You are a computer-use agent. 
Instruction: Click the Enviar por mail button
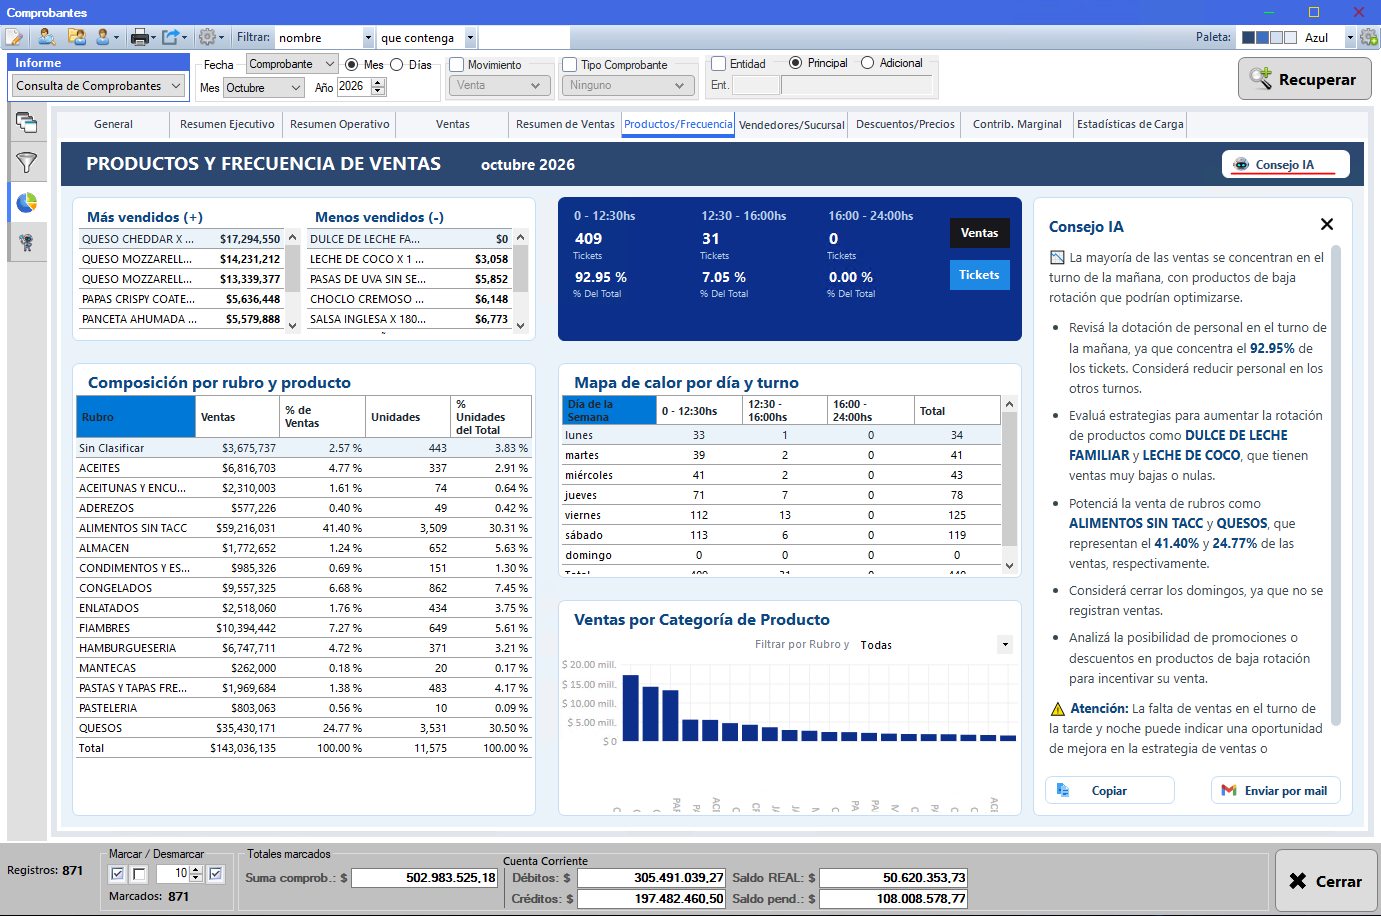[1275, 790]
